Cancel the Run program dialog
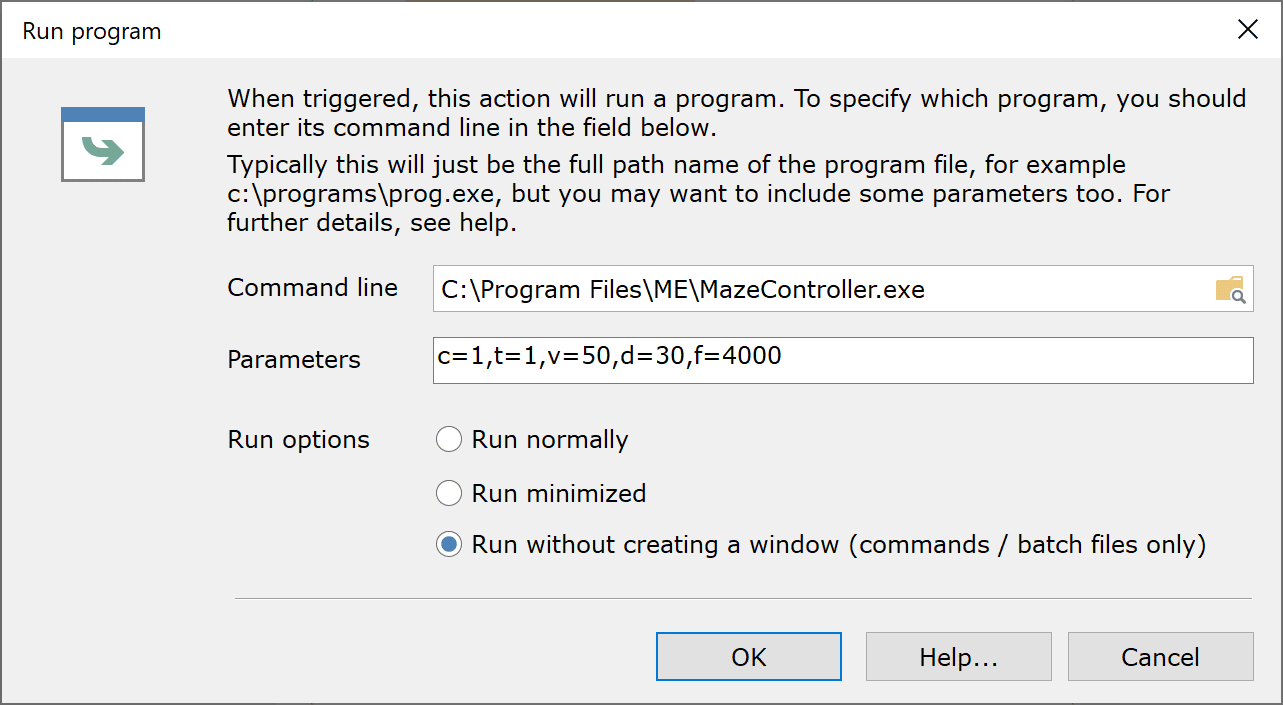Image resolution: width=1283 pixels, height=705 pixels. pyautogui.click(x=1161, y=657)
